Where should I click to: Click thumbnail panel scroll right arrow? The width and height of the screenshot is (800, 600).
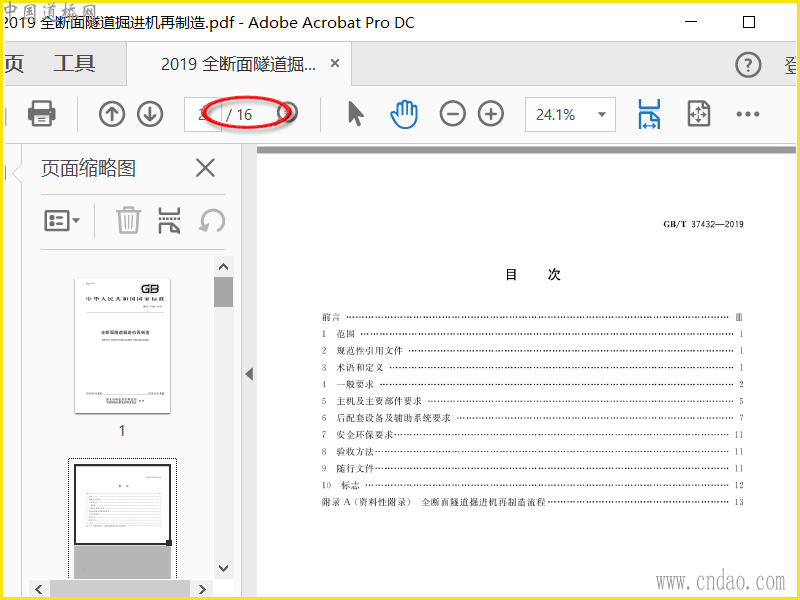click(x=202, y=589)
